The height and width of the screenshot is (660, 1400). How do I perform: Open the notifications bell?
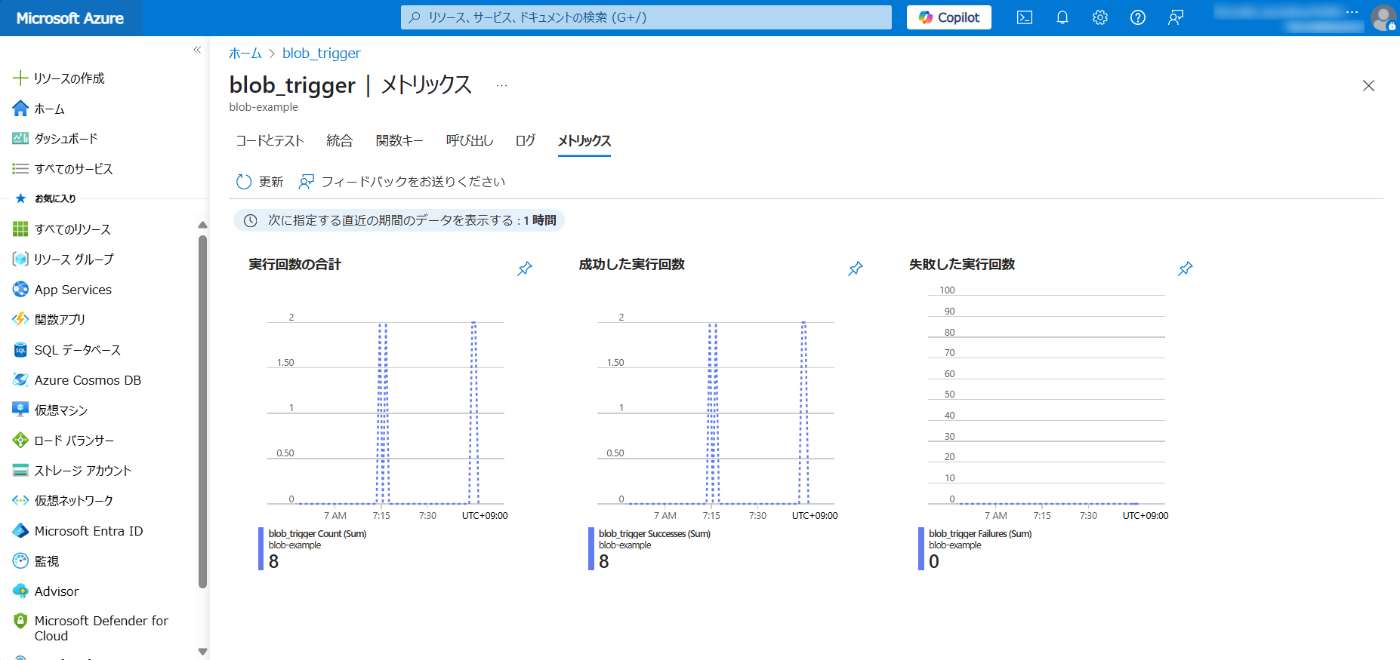(1062, 17)
